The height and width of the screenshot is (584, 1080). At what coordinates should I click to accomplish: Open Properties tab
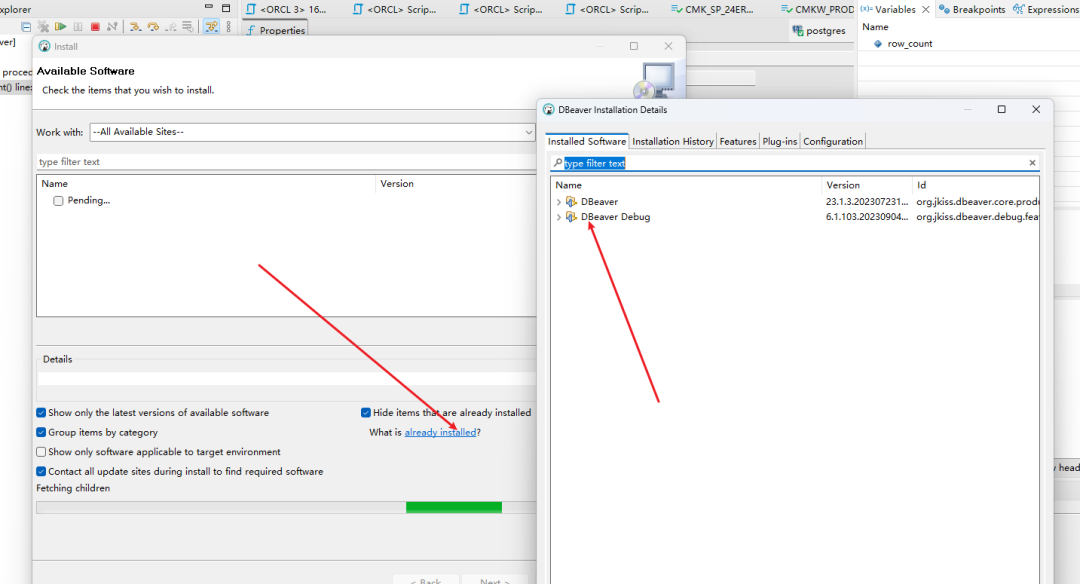click(x=276, y=30)
